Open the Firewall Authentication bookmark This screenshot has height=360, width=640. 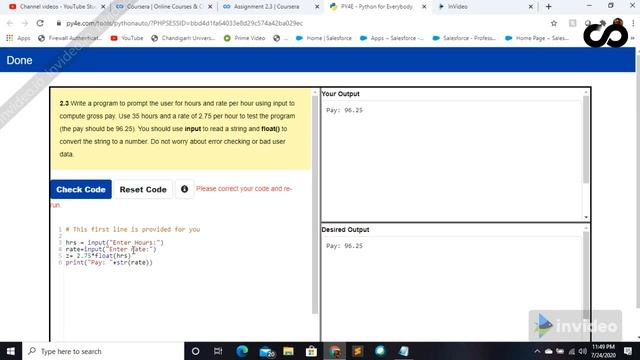click(x=70, y=38)
